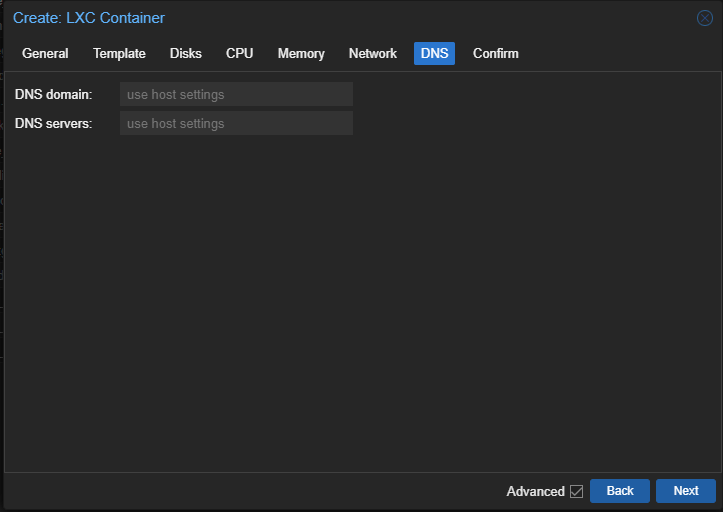Focus the DNS servers input field
This screenshot has height=512, width=723.
click(x=237, y=123)
